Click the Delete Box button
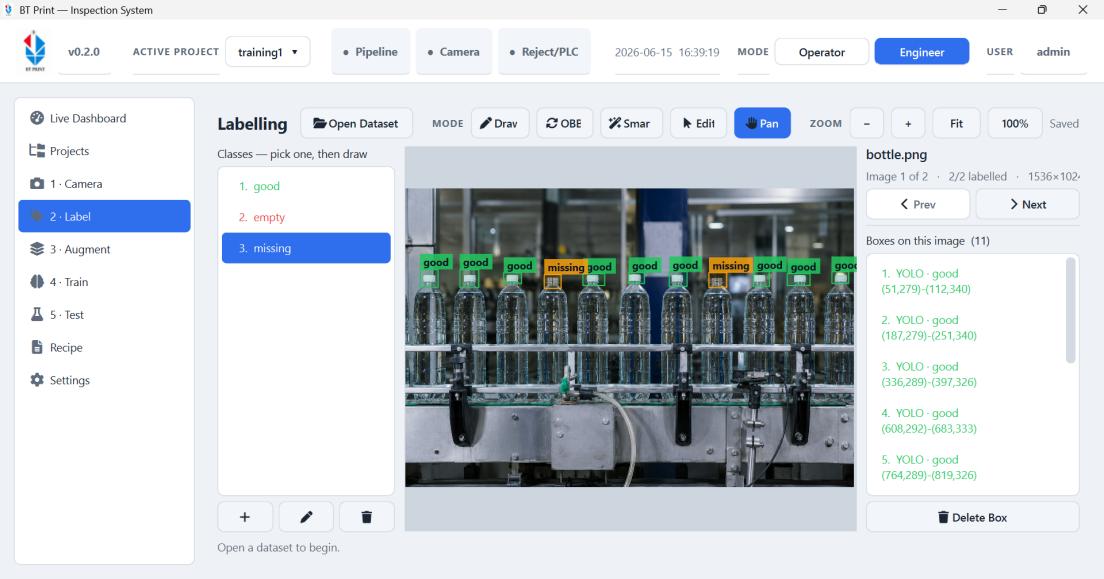Screen dimensions: 1104x579 (972, 517)
